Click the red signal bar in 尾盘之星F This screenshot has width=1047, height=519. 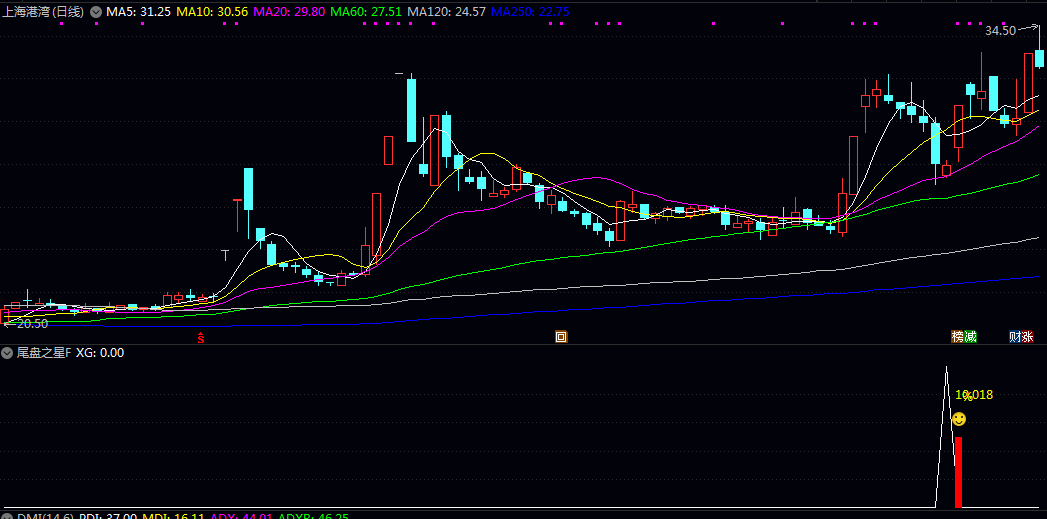pyautogui.click(x=958, y=471)
